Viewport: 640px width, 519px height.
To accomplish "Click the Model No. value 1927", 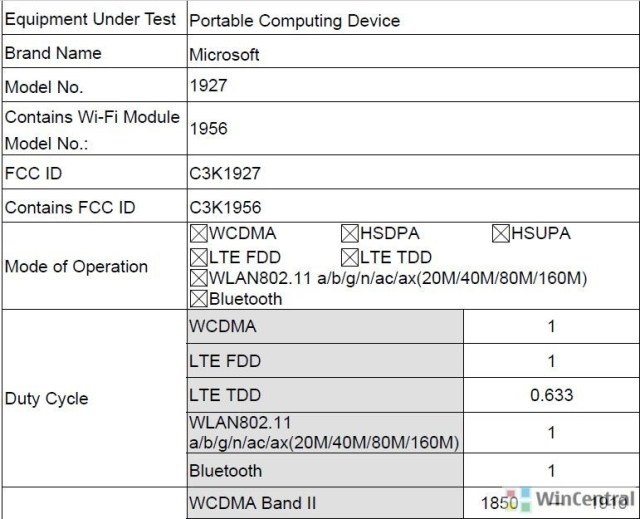I will [x=209, y=85].
